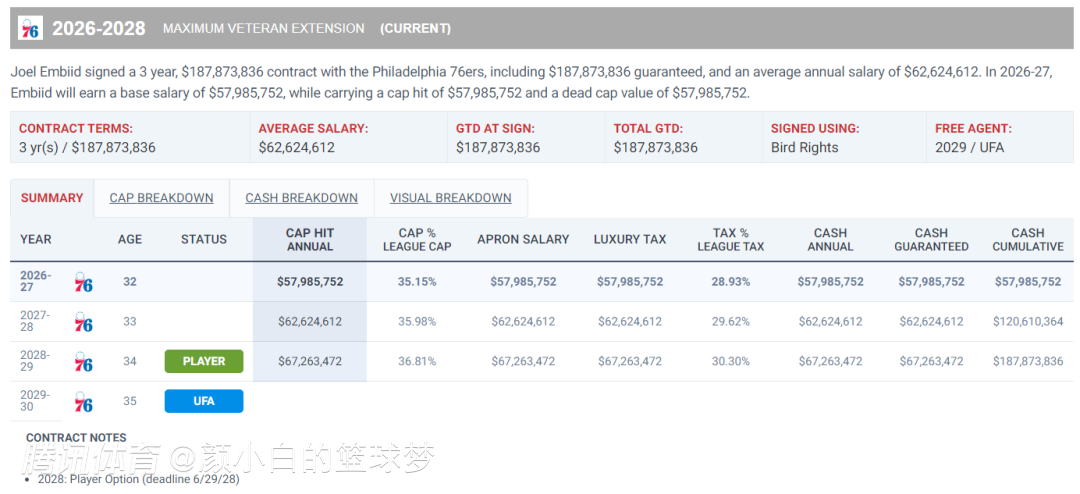The width and height of the screenshot is (1080, 494).
Task: Select the 2027-28 cap hit value $62,624,612
Action: pyautogui.click(x=310, y=322)
